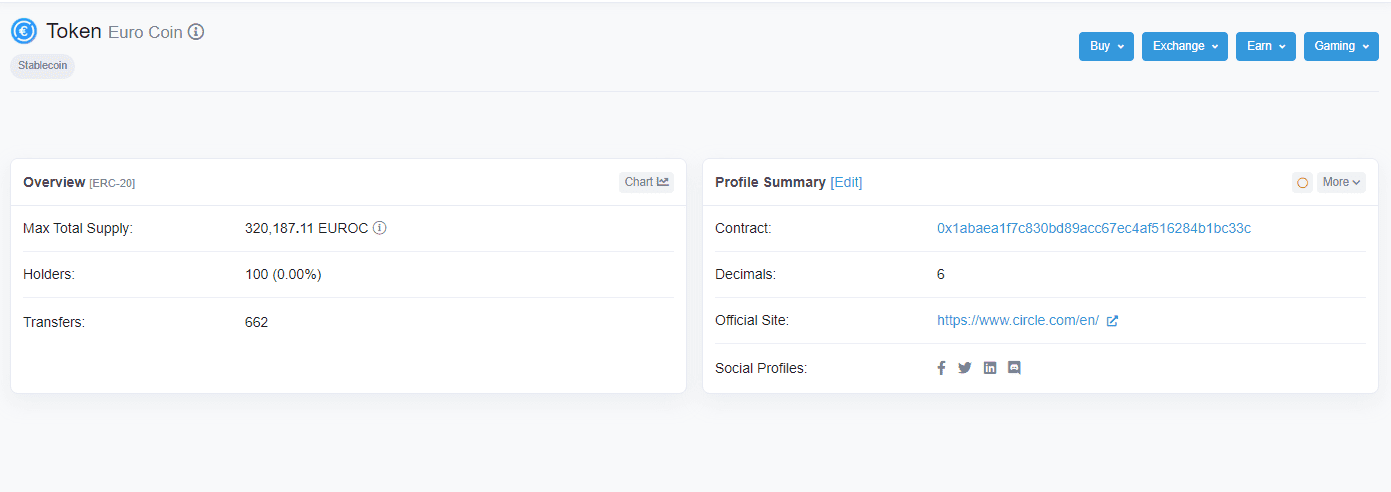
Task: Click the Max Total Supply label
Action: pos(78,228)
